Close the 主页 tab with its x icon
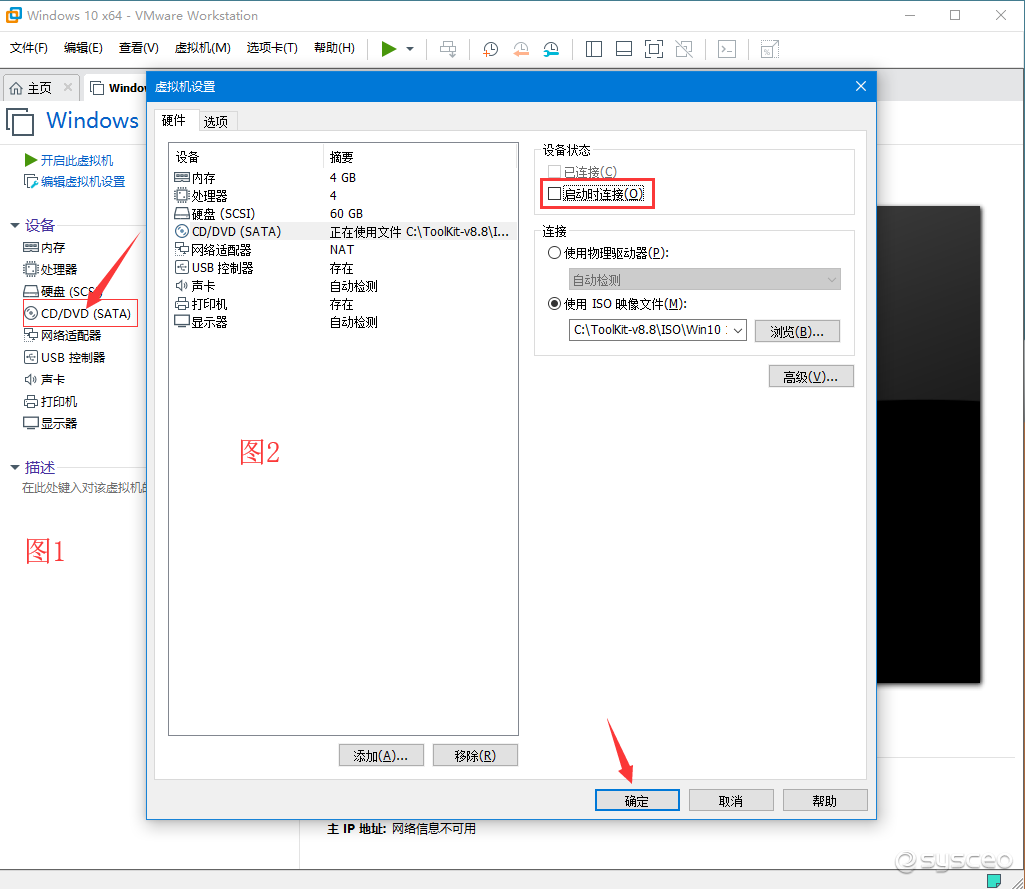 (68, 87)
